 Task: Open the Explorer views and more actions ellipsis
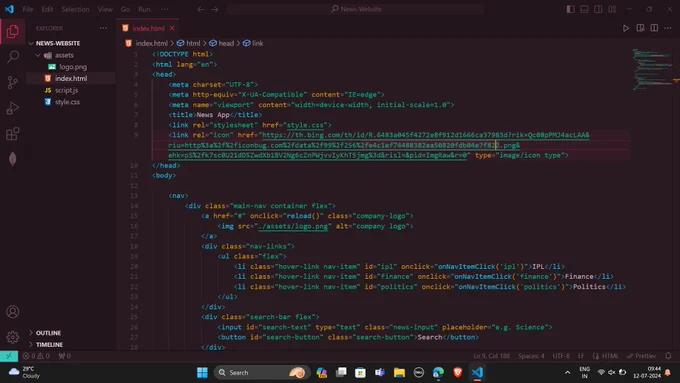click(x=103, y=28)
